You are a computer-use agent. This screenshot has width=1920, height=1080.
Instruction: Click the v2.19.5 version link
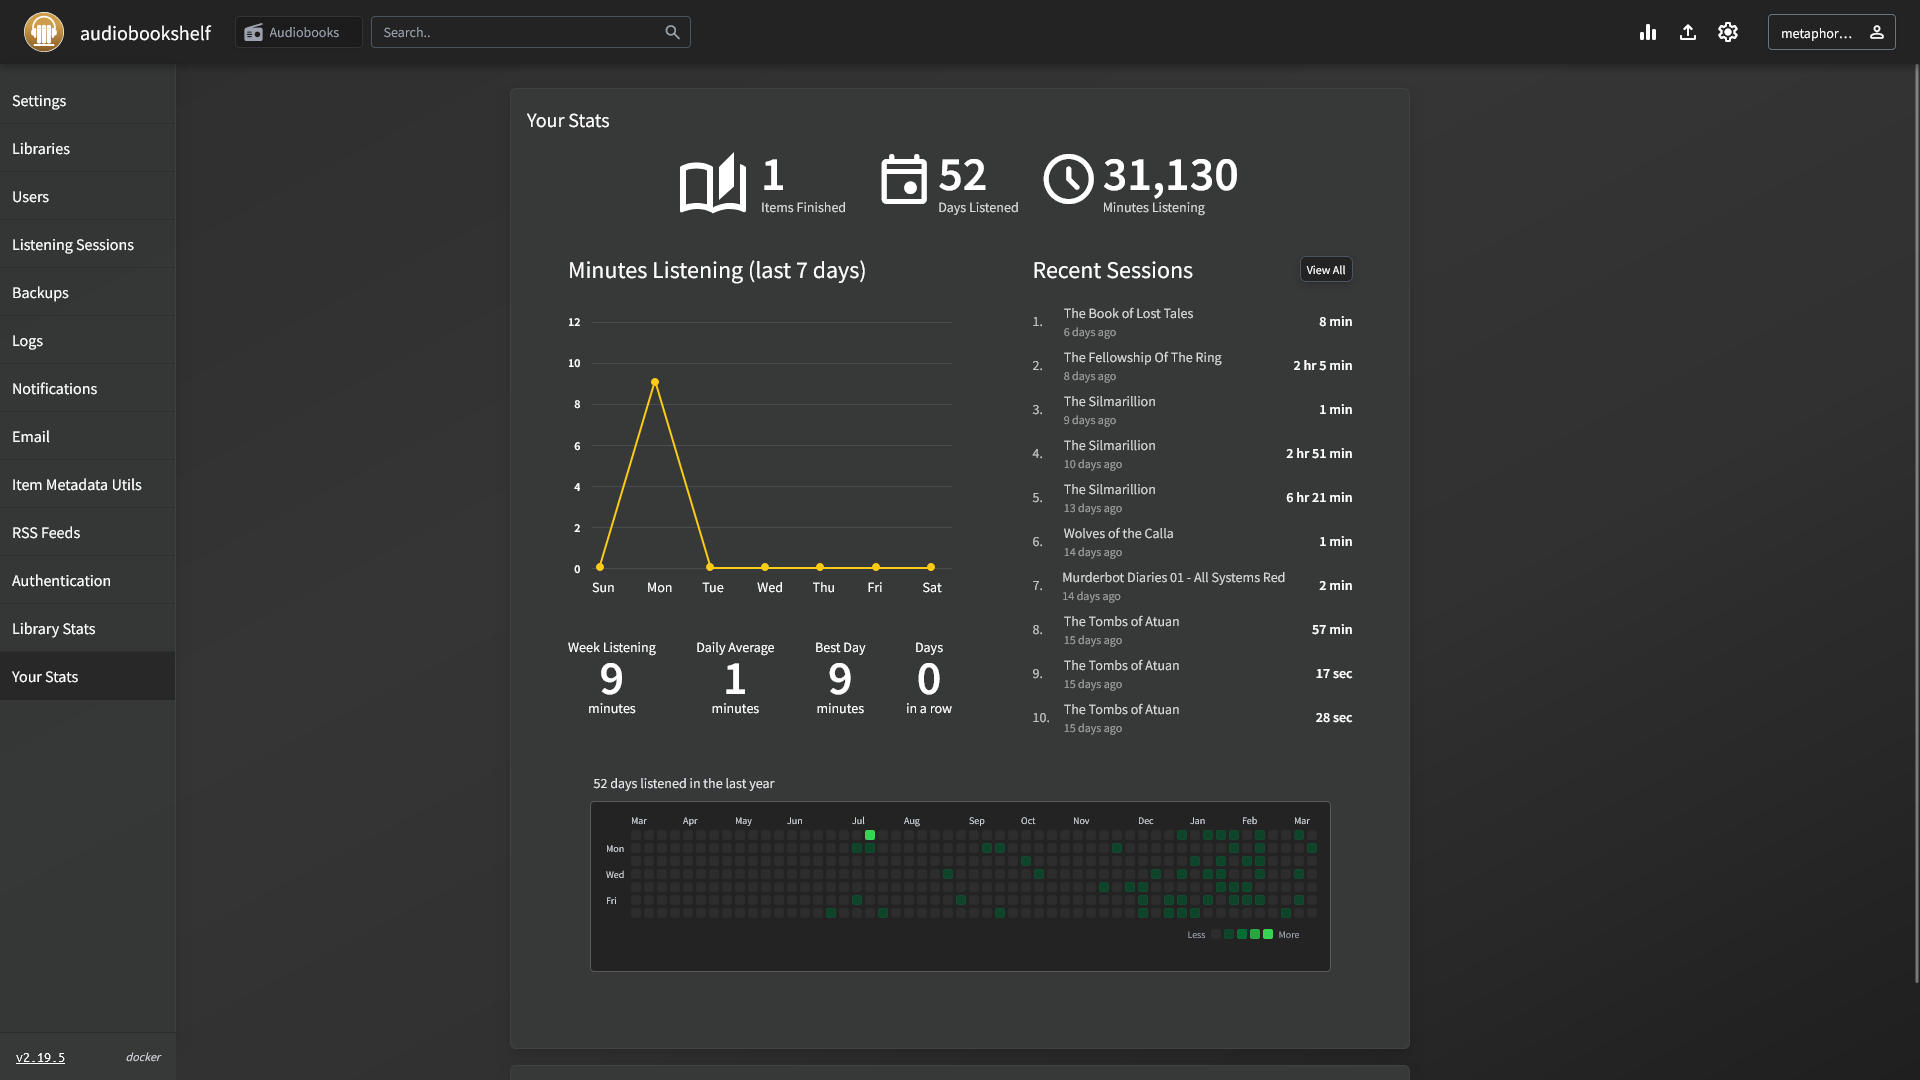point(40,1057)
